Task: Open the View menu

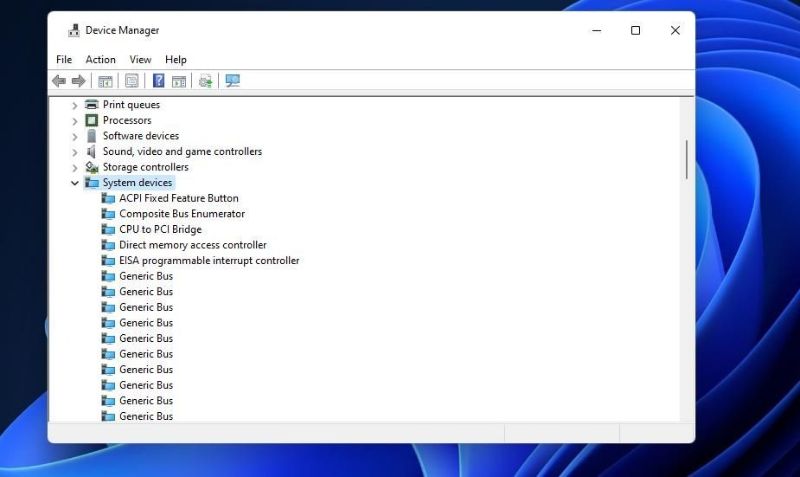Action: 140,60
